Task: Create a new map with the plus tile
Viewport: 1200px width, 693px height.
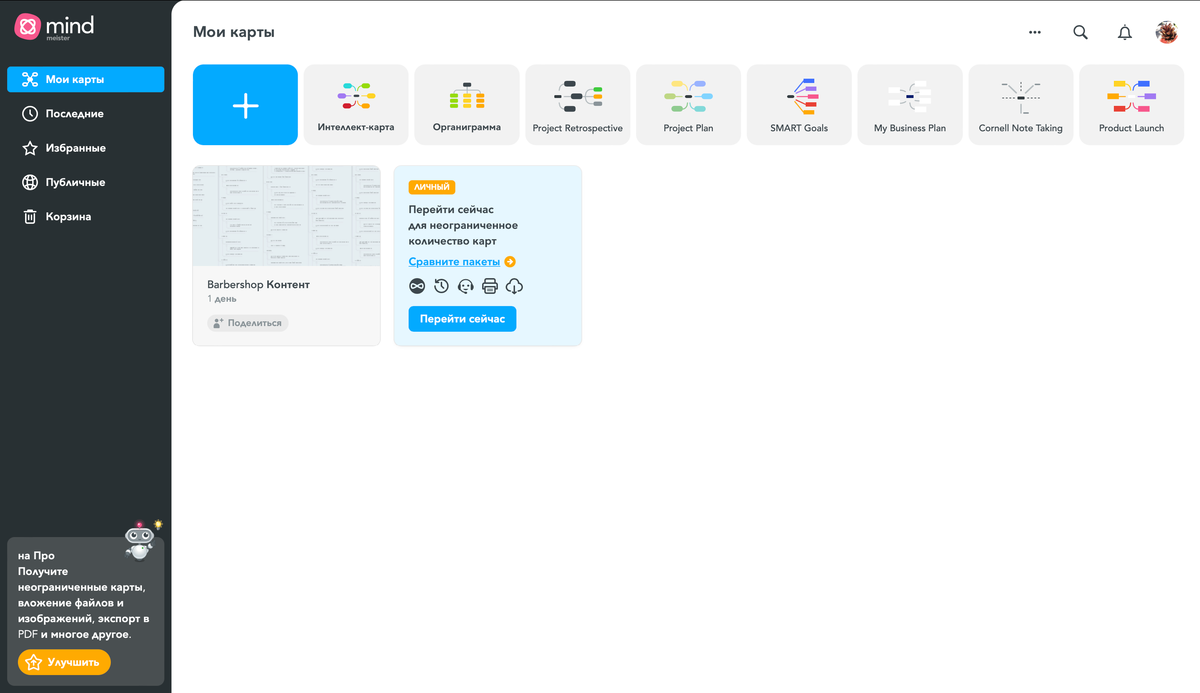Action: click(x=245, y=104)
